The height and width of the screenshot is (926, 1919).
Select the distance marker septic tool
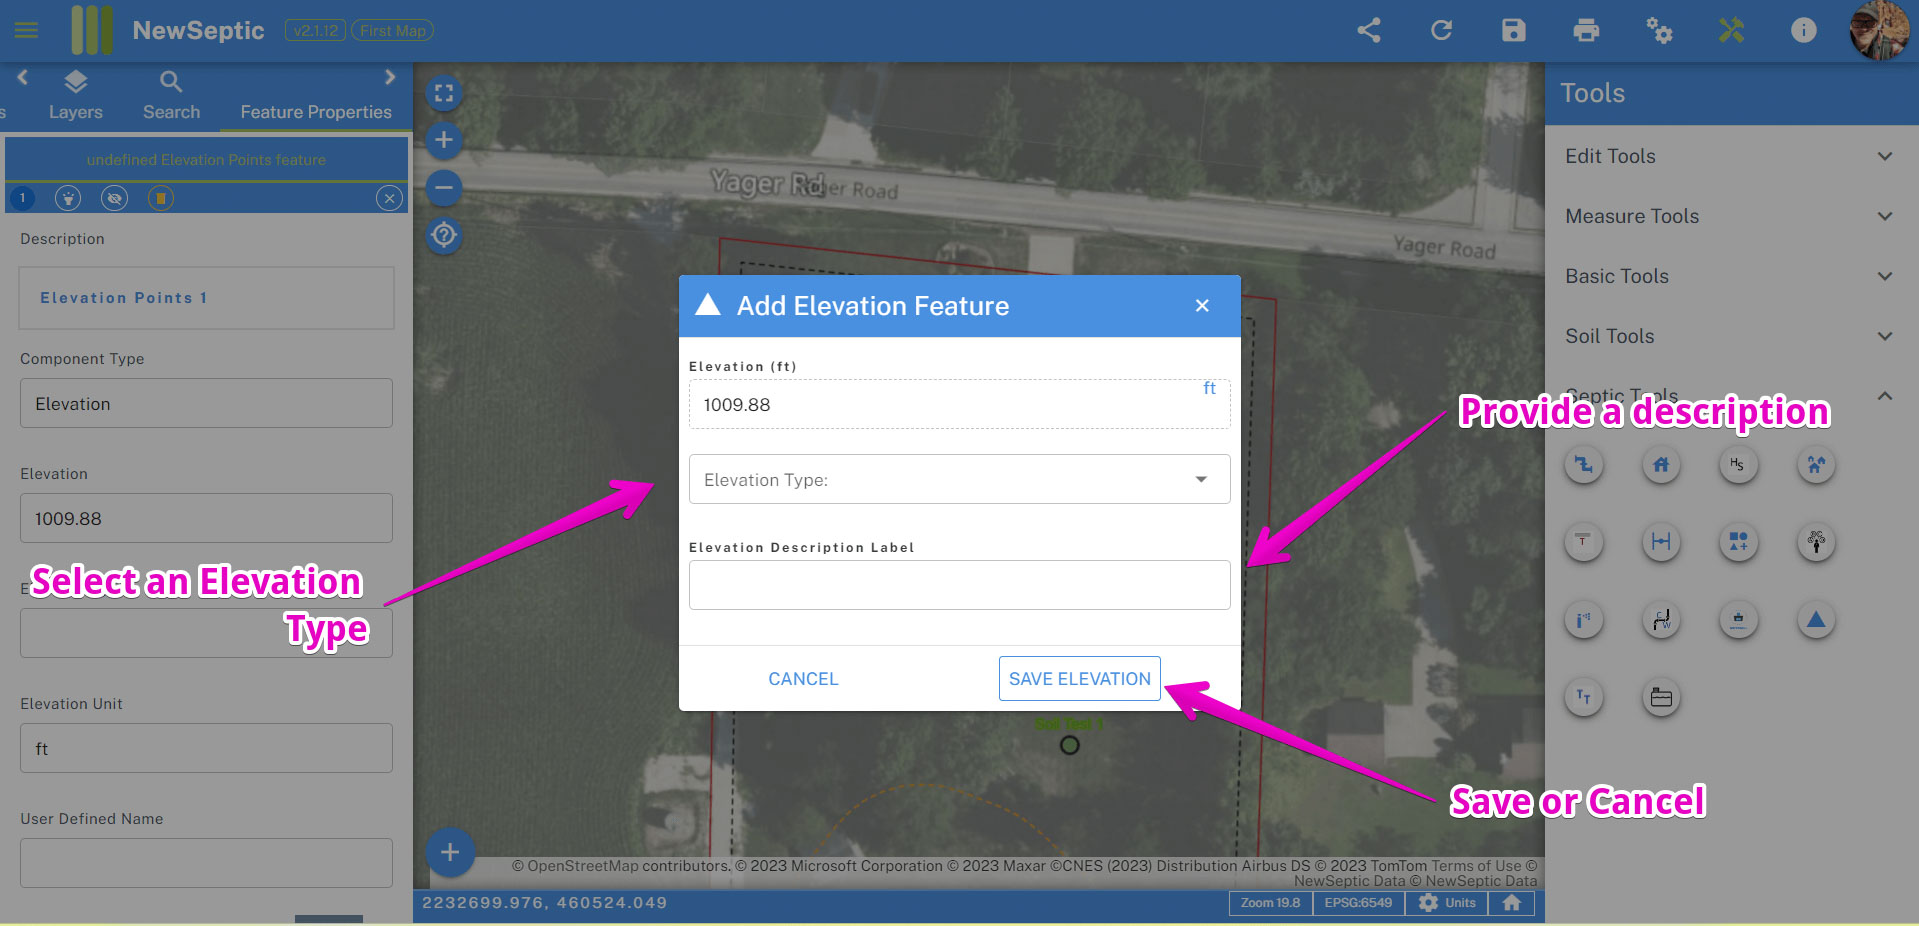coord(1661,542)
